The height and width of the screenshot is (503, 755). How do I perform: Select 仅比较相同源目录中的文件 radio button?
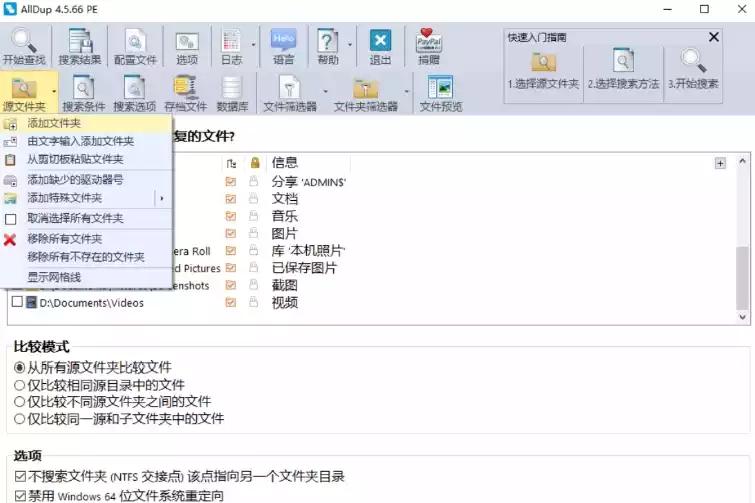19,385
